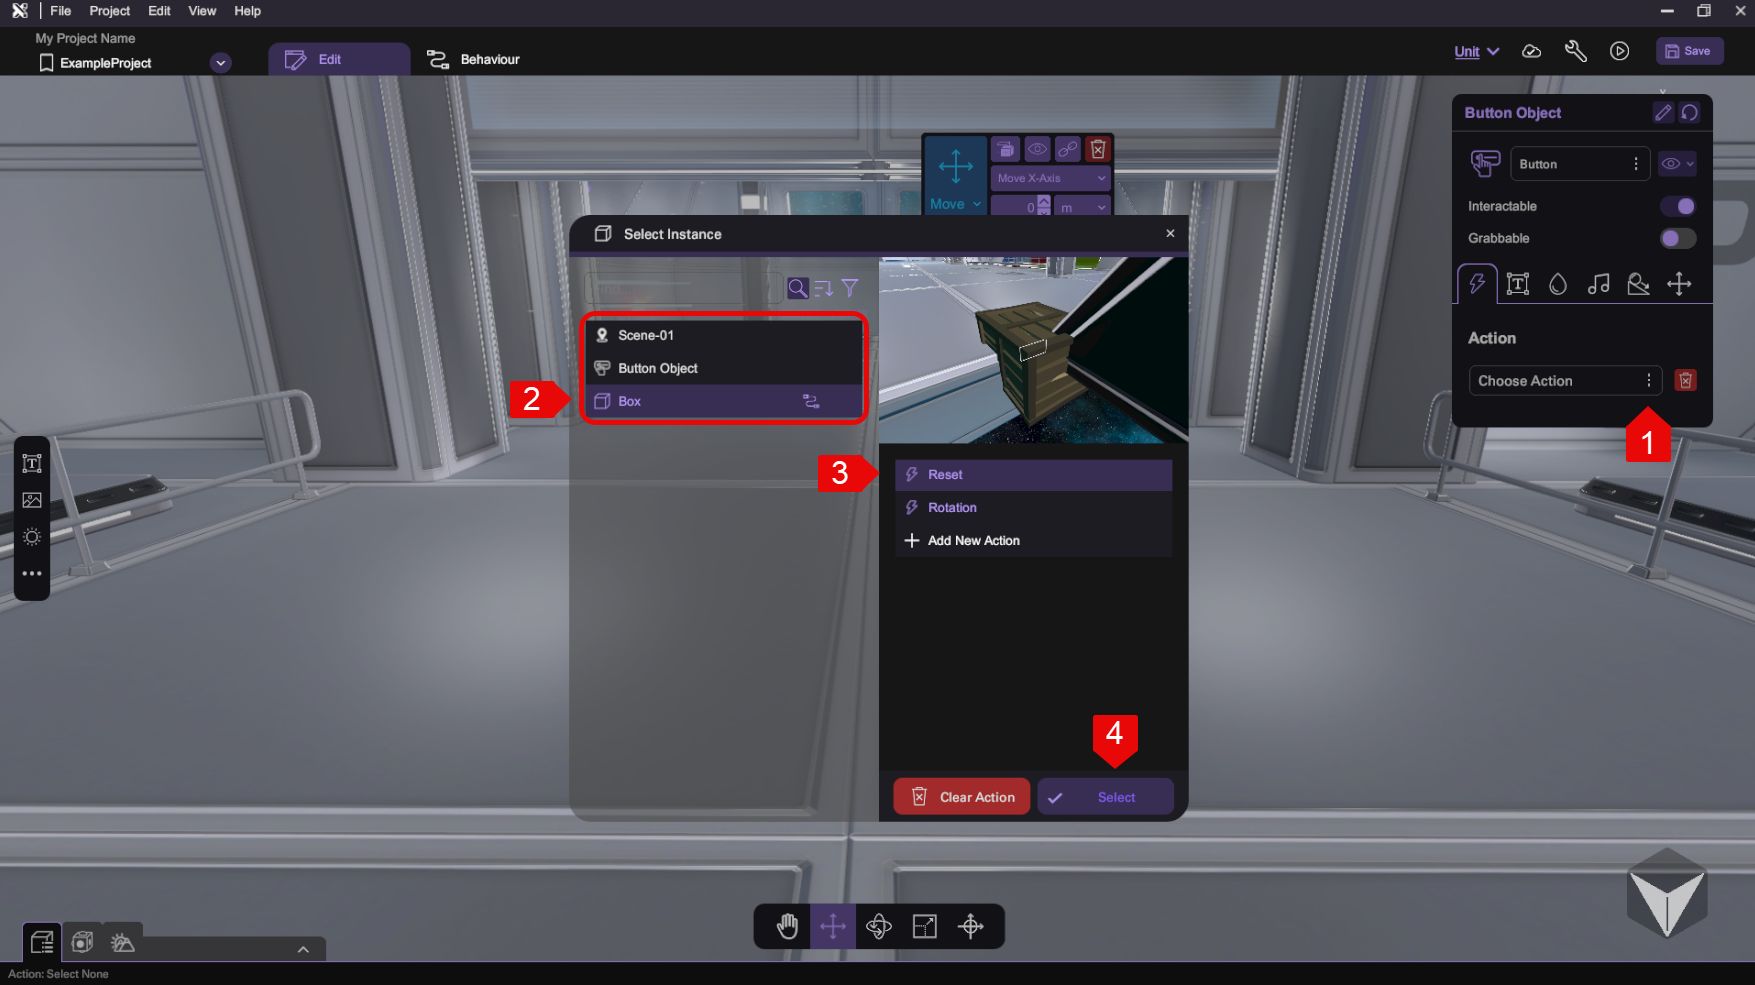Click the pencil edit icon for Button Object
1755x985 pixels.
pyautogui.click(x=1662, y=112)
